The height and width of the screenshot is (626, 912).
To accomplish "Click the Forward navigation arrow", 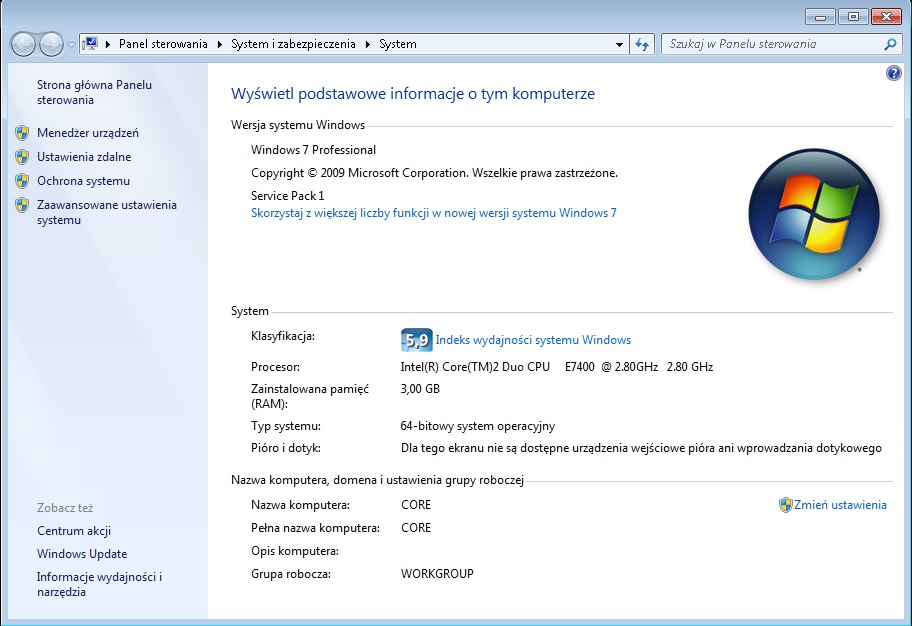I will [51, 44].
